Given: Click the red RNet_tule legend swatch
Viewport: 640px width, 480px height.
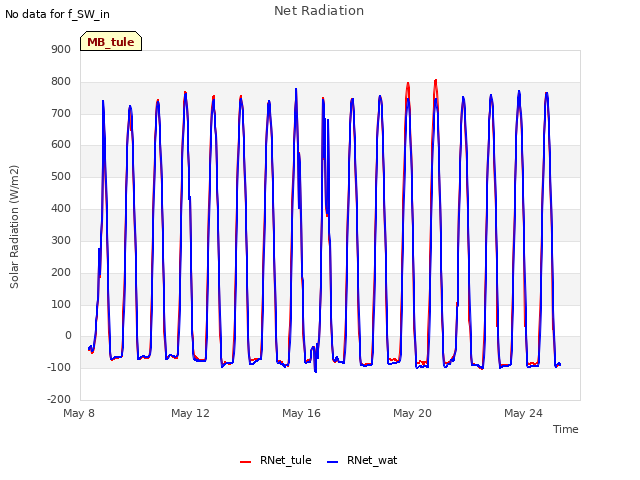Looking at the screenshot, I should tap(245, 462).
